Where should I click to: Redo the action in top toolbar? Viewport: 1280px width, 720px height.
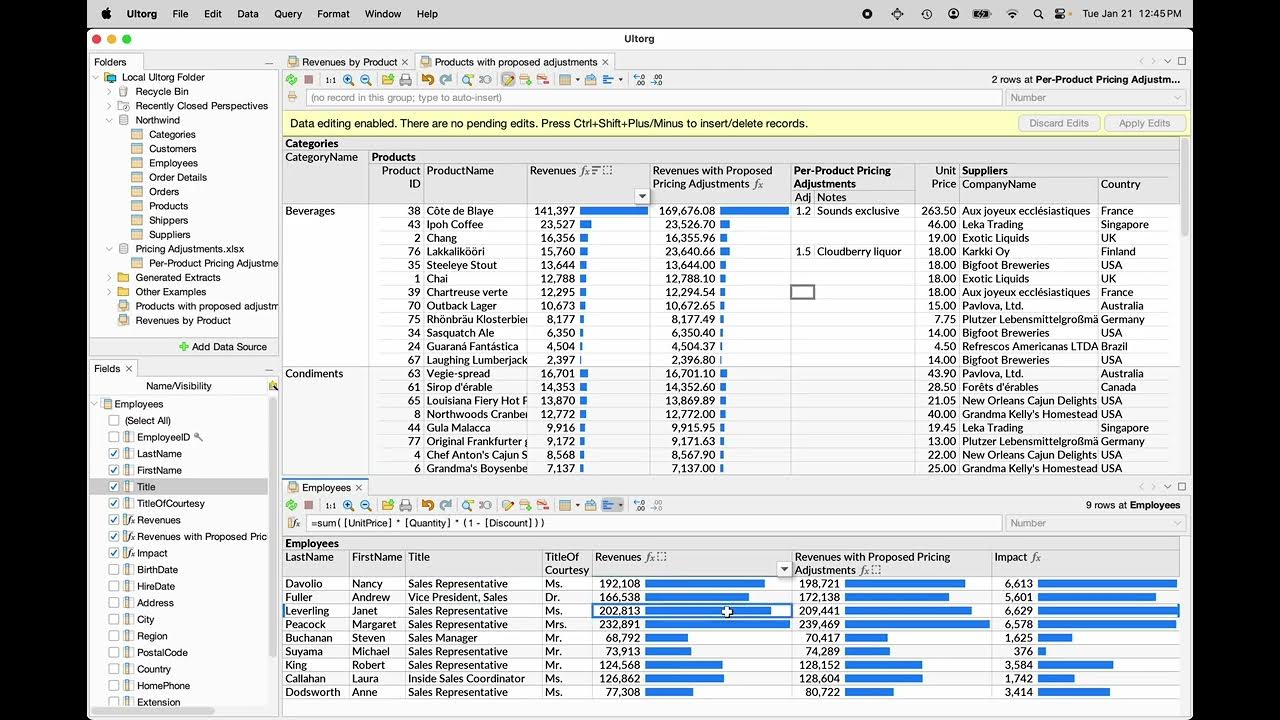tap(445, 80)
